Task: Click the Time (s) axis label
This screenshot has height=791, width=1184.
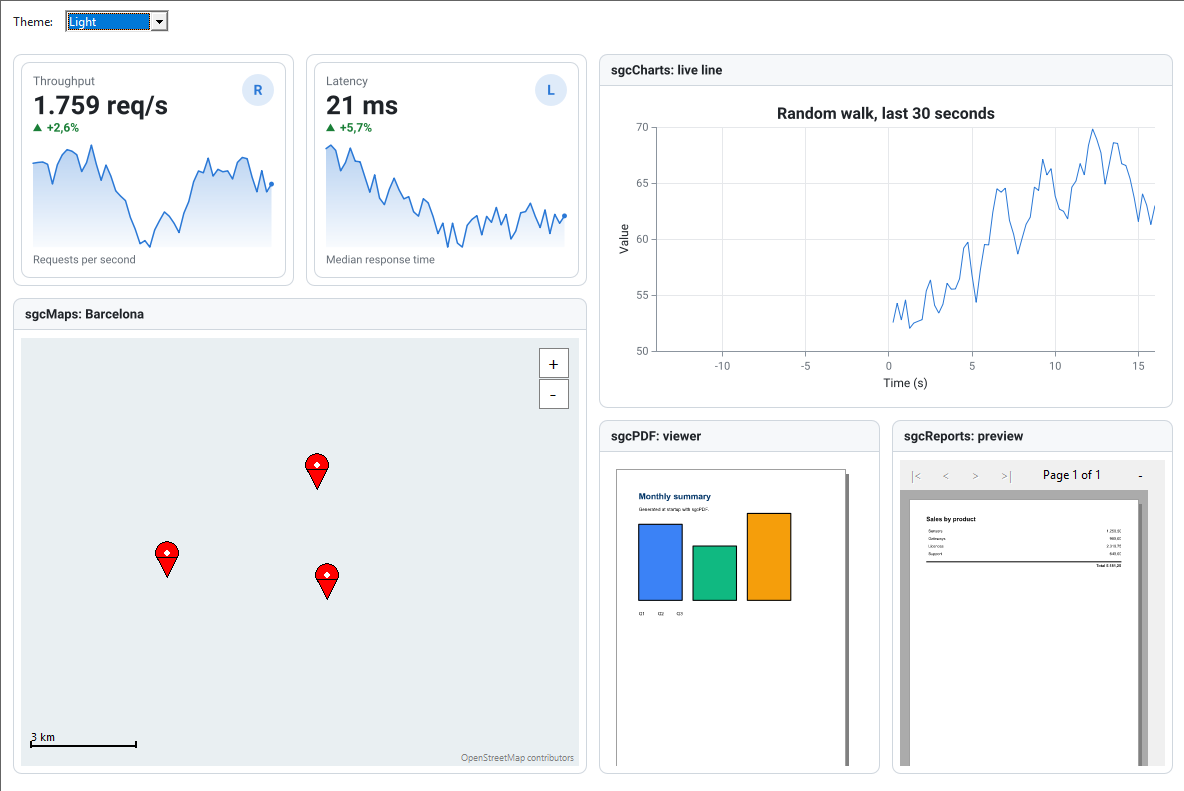Action: (905, 383)
